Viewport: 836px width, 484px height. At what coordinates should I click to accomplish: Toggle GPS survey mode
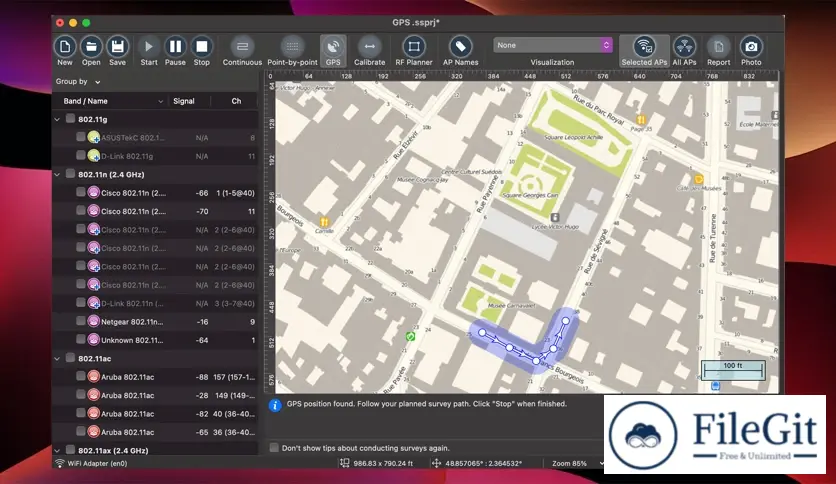333,51
